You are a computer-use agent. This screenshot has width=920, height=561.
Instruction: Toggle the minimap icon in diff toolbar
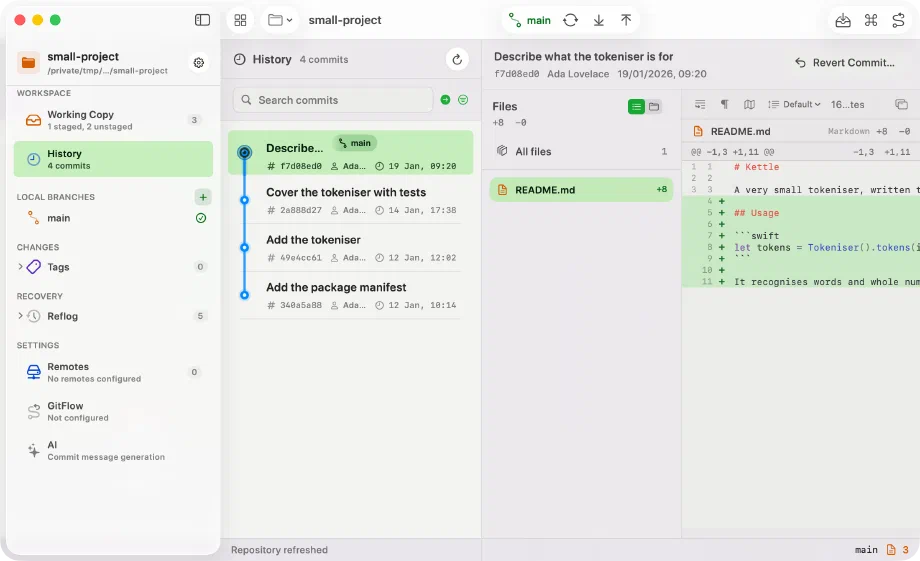click(x=749, y=104)
